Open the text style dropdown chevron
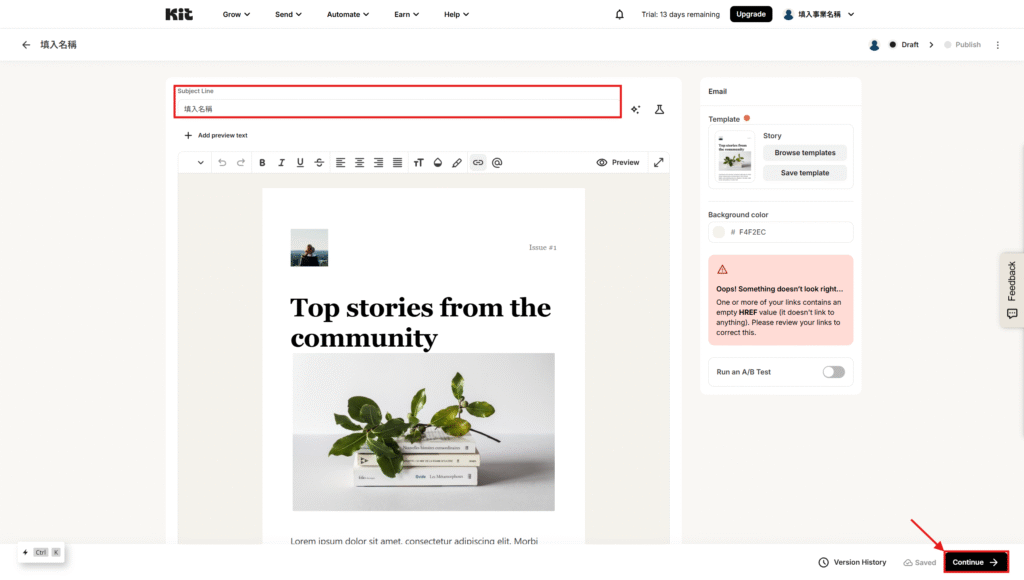1024x580 pixels. pyautogui.click(x=200, y=162)
